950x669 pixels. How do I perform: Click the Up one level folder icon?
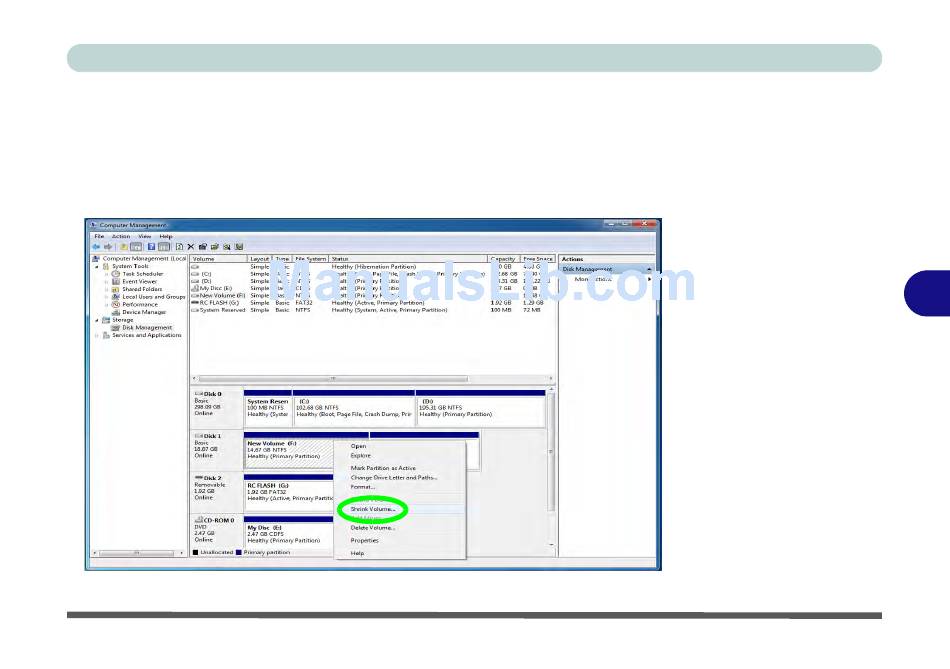pyautogui.click(x=124, y=247)
